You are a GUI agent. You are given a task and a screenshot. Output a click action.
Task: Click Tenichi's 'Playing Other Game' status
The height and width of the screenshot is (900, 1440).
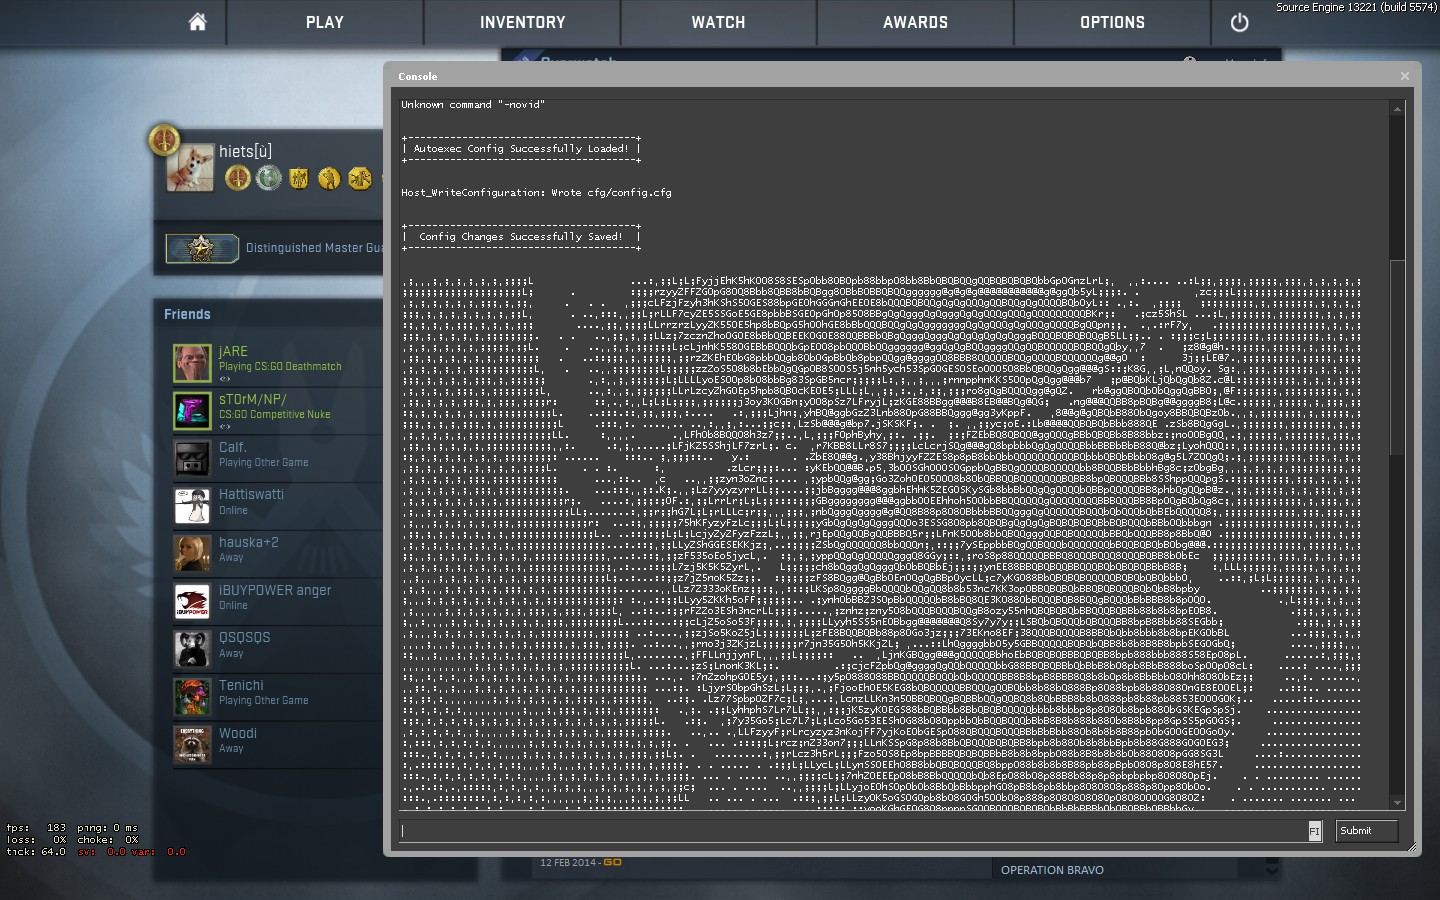[263, 700]
